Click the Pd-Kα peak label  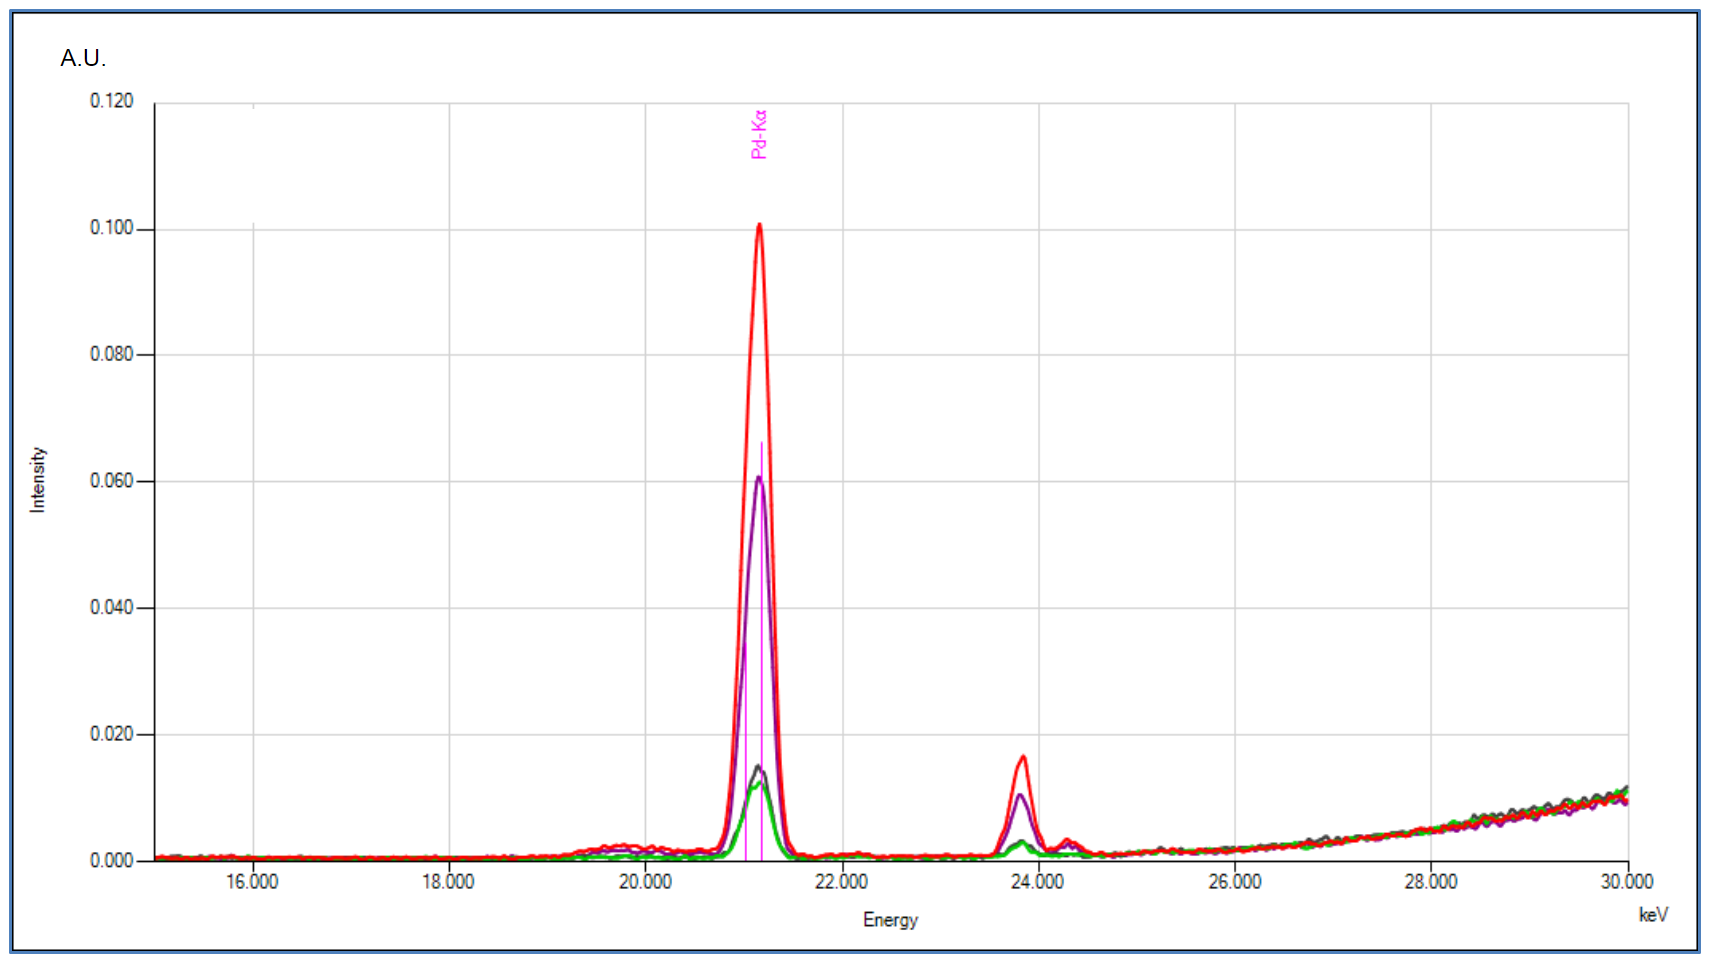(x=759, y=135)
